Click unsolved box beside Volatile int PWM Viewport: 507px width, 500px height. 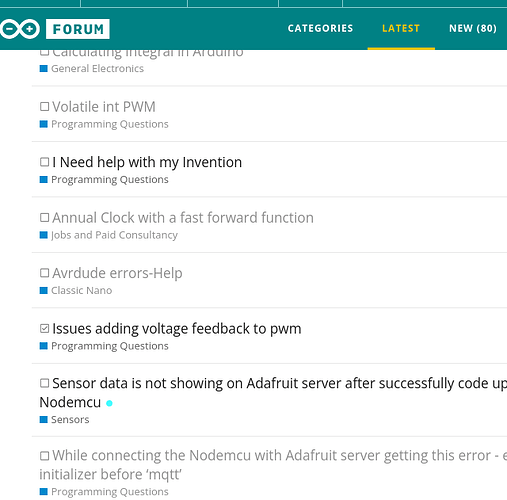(x=44, y=107)
